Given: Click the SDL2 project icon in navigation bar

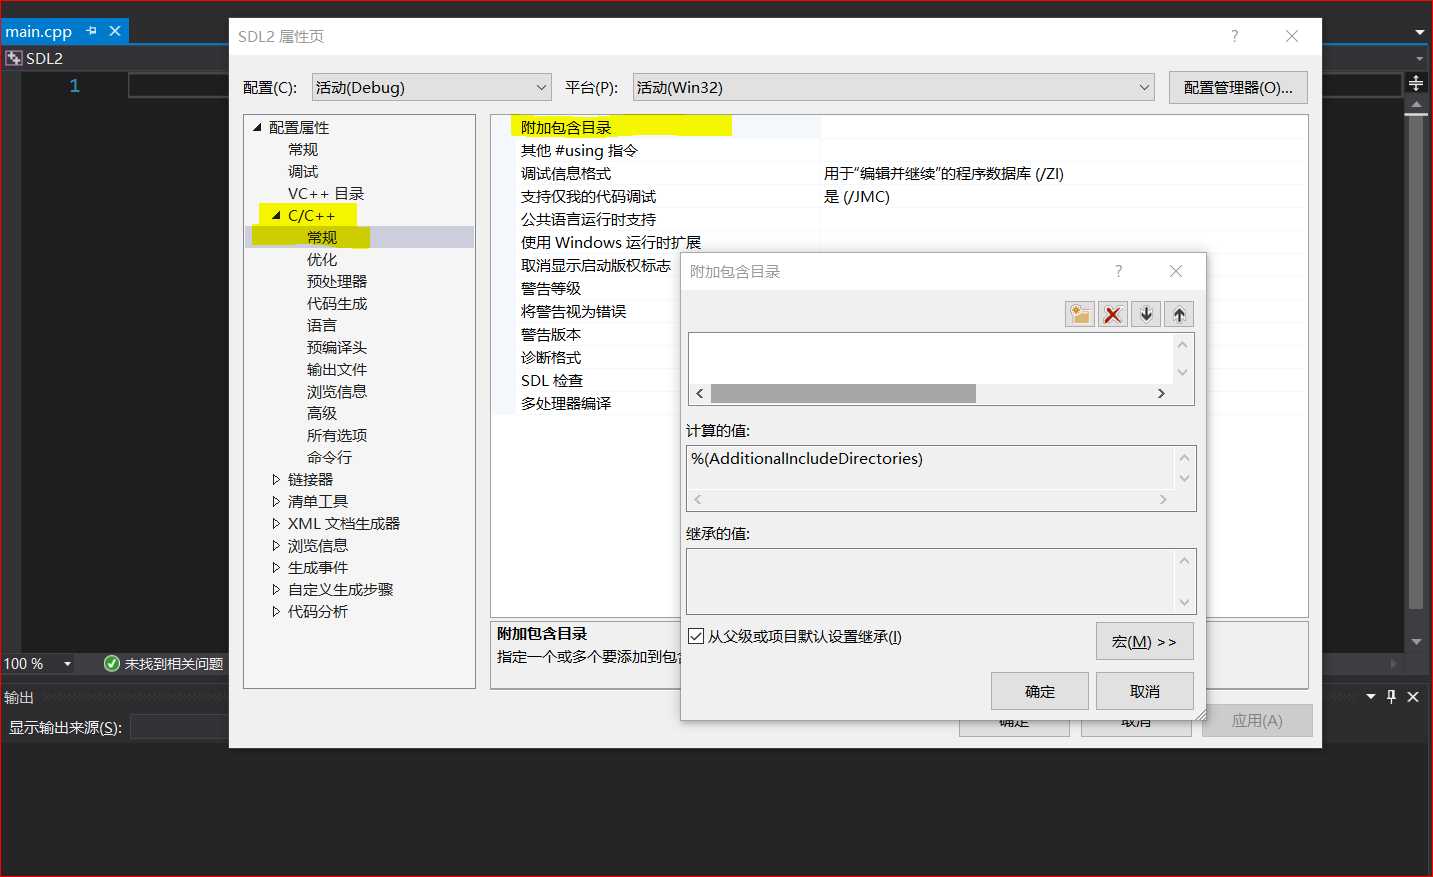Looking at the screenshot, I should coord(14,58).
